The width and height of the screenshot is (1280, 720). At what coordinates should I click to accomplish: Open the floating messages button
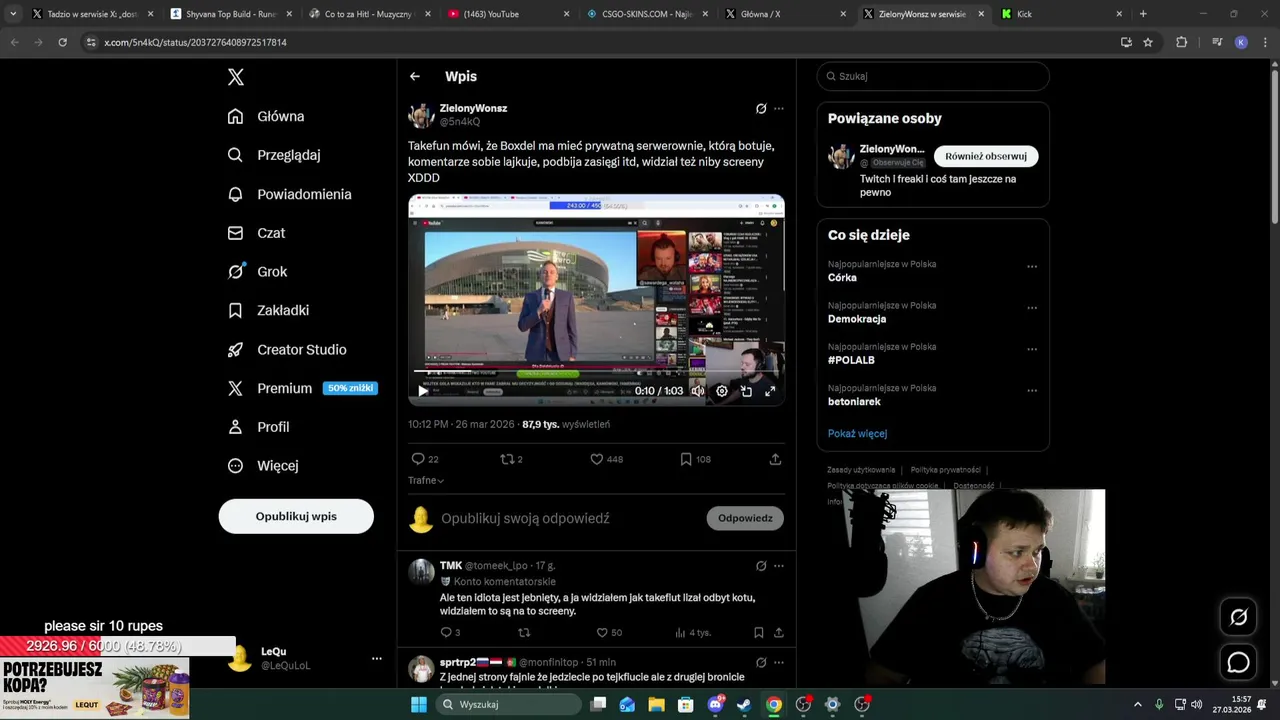[1238, 662]
